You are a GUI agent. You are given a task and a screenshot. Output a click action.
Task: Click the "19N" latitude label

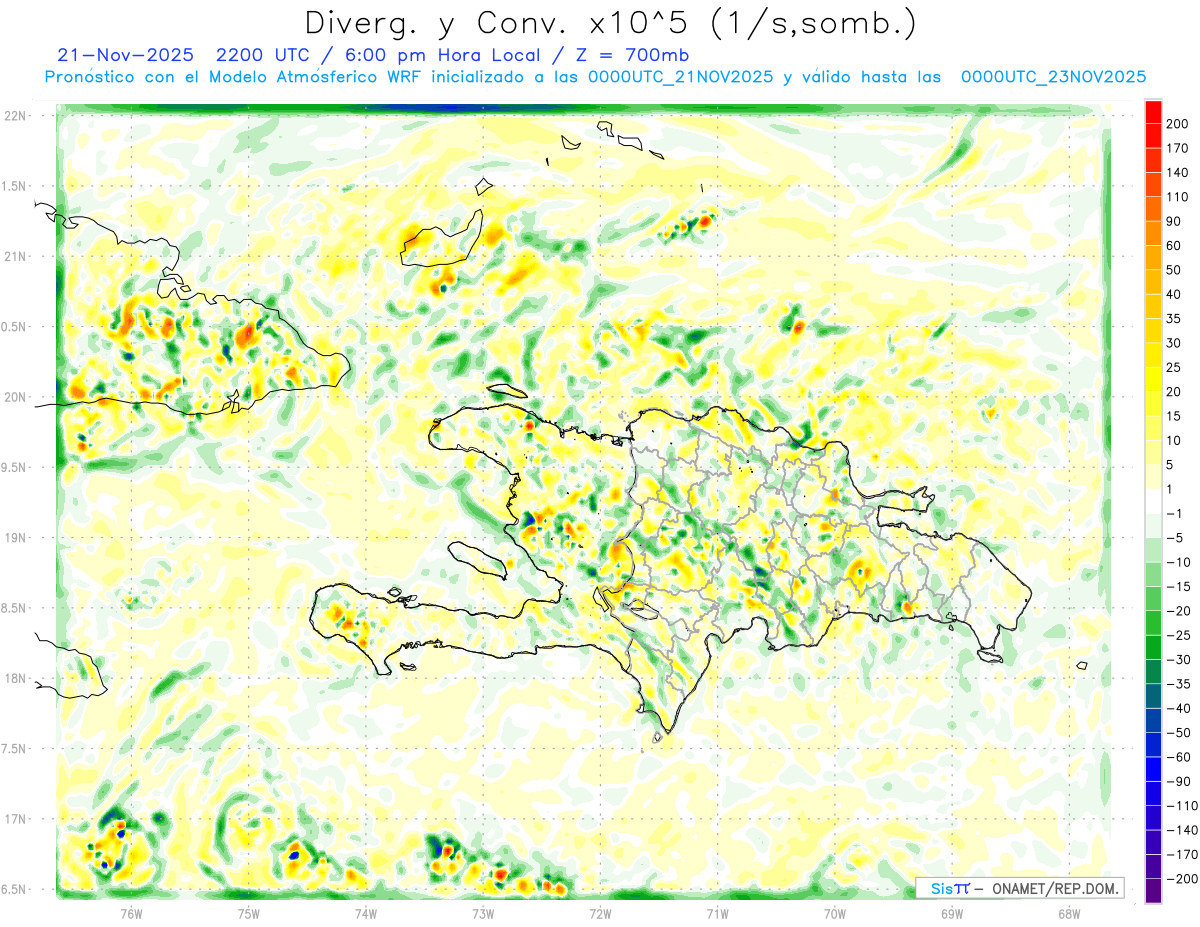(x=15, y=538)
